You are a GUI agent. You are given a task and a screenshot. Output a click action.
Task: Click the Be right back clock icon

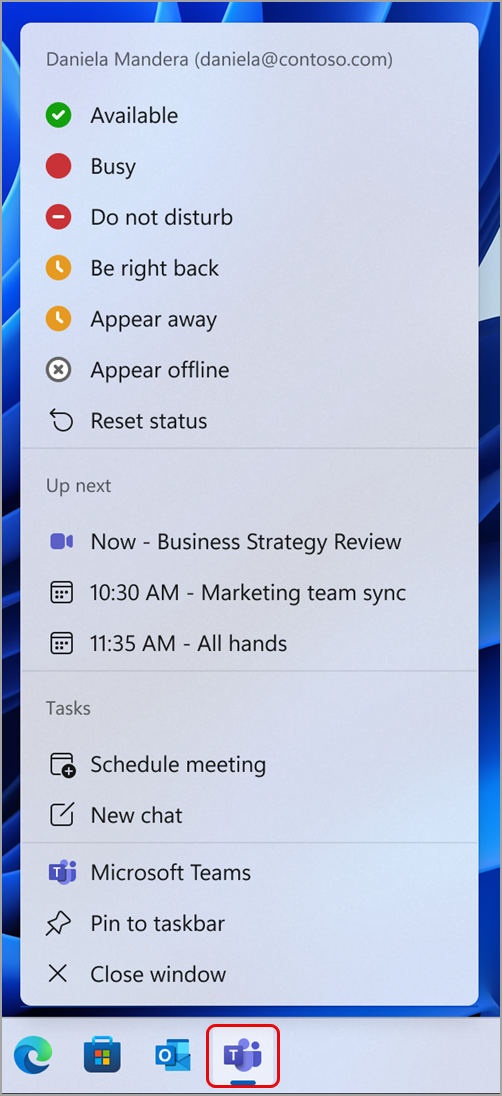pos(59,268)
